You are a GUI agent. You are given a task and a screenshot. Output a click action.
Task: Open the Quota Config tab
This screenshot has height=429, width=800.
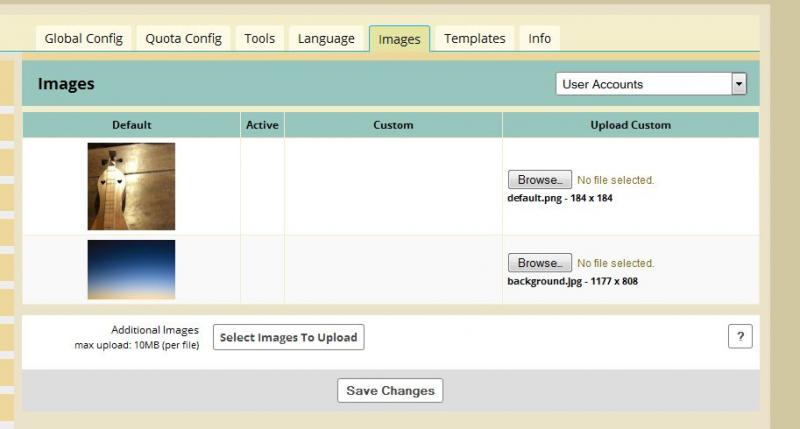click(183, 39)
